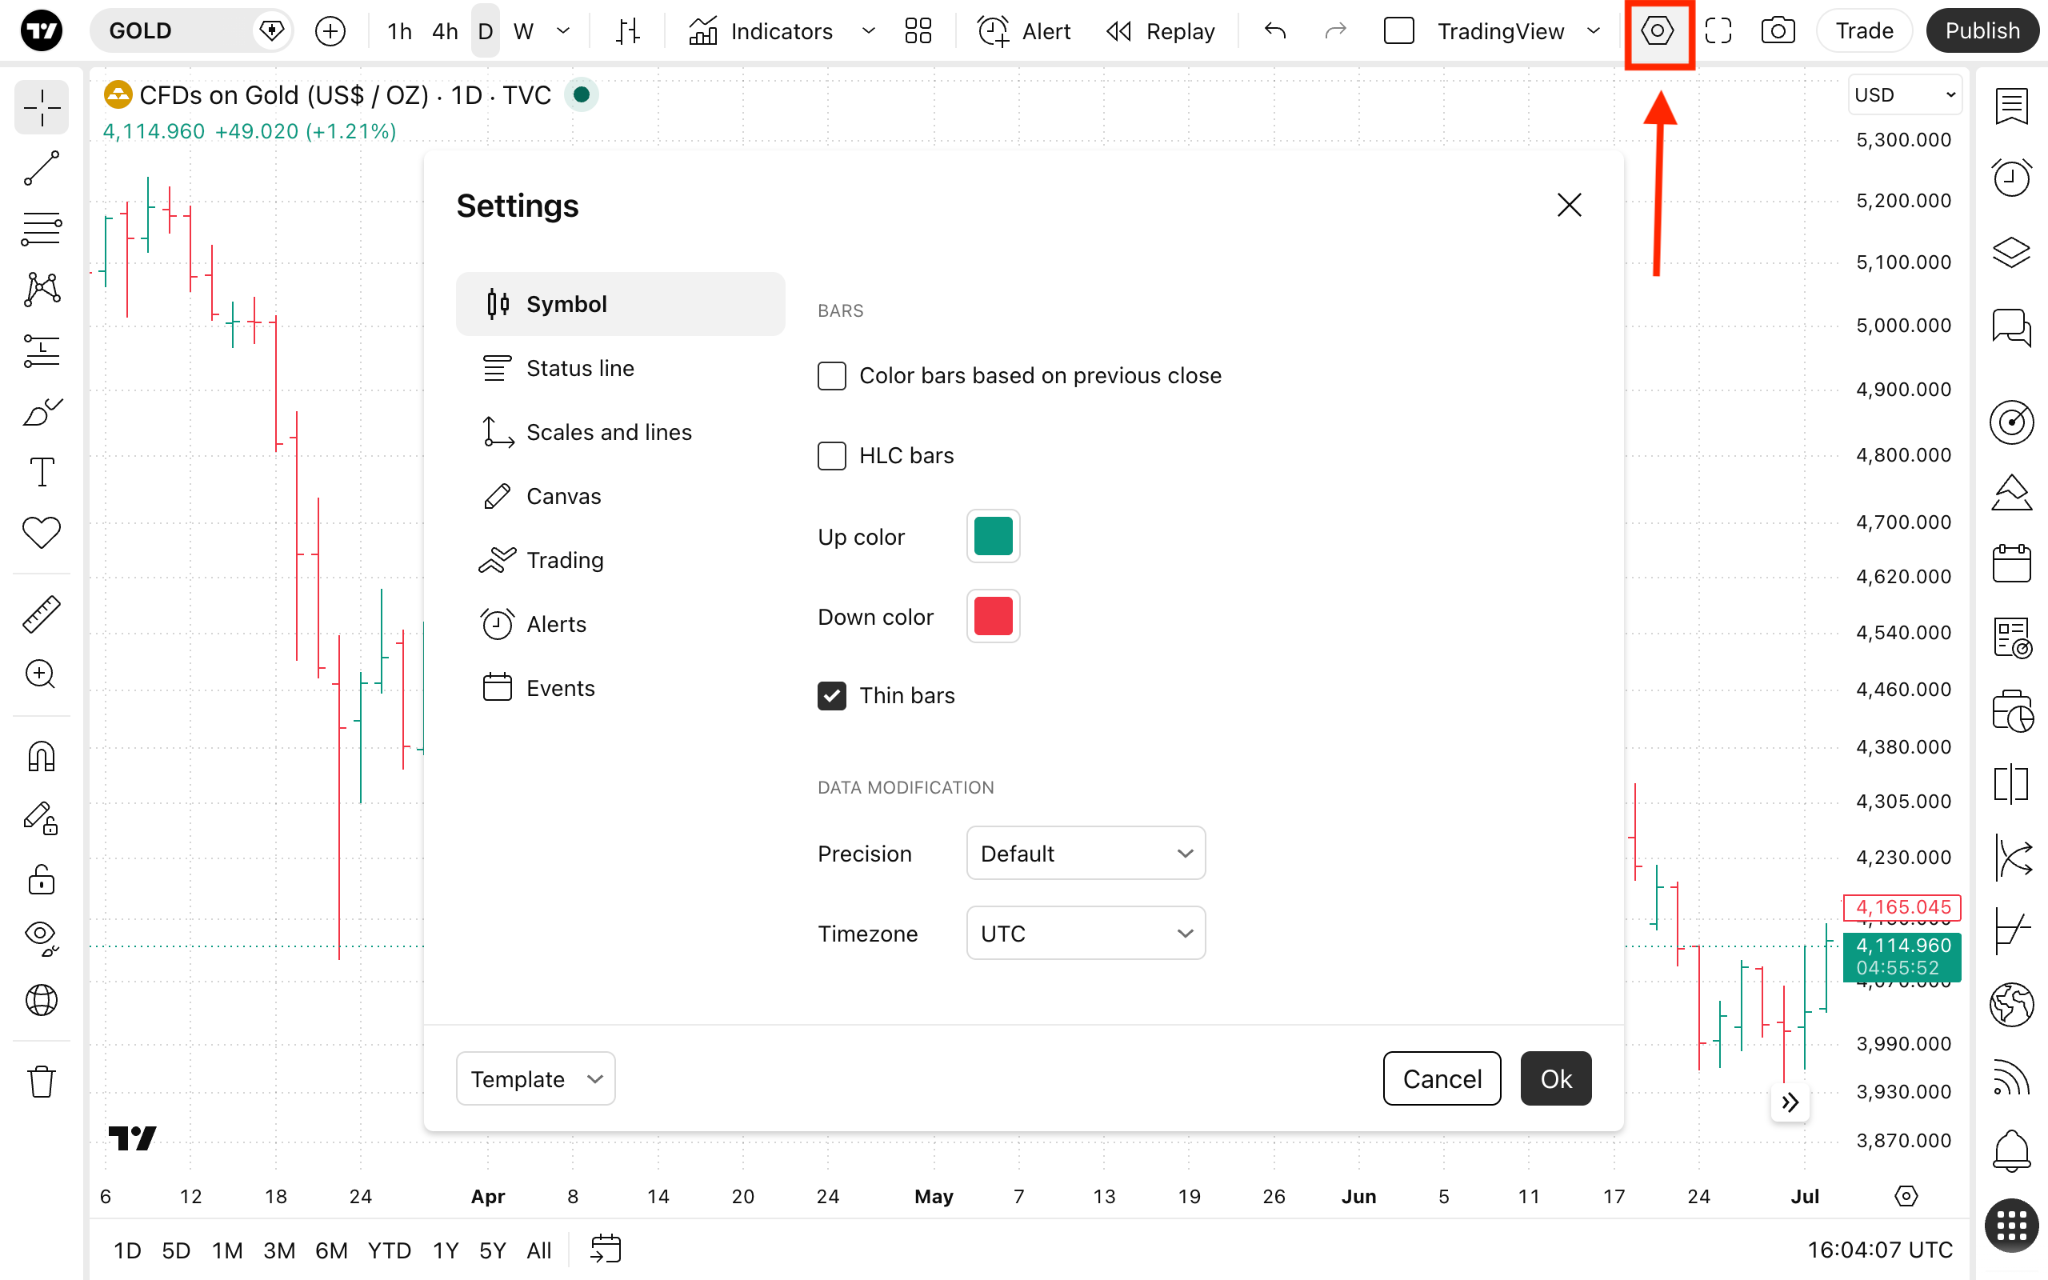
Task: Toggle Color bars based on previous close
Action: pos(832,376)
